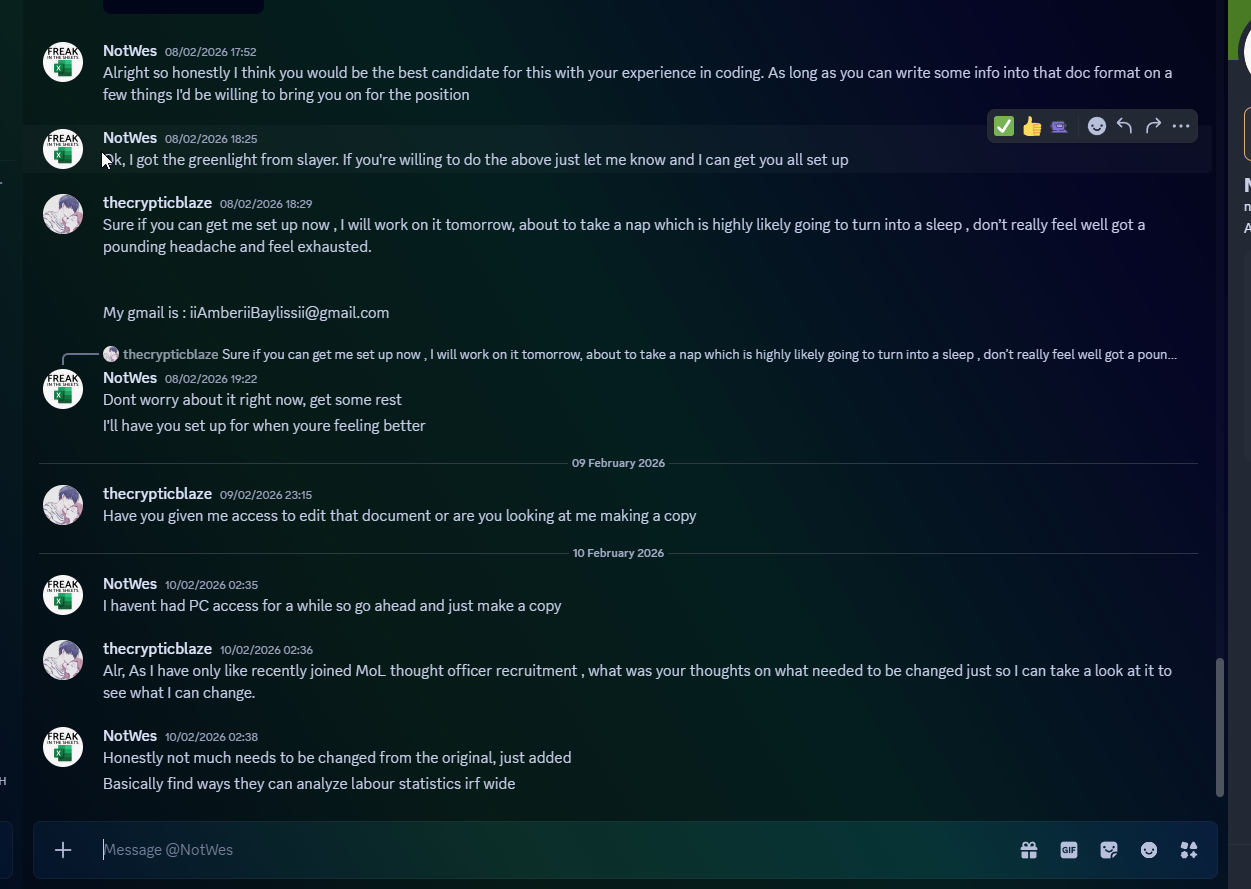Open Add Reaction emoji picker on message
1251x889 pixels.
click(1097, 126)
